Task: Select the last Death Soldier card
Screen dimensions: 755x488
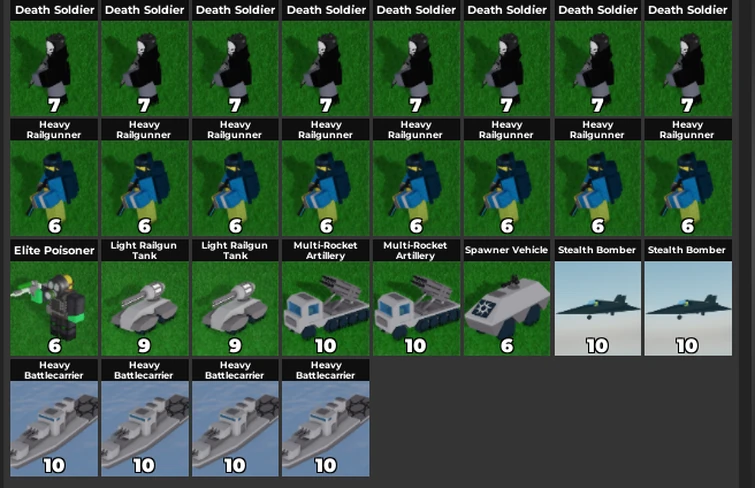Action: click(x=688, y=58)
